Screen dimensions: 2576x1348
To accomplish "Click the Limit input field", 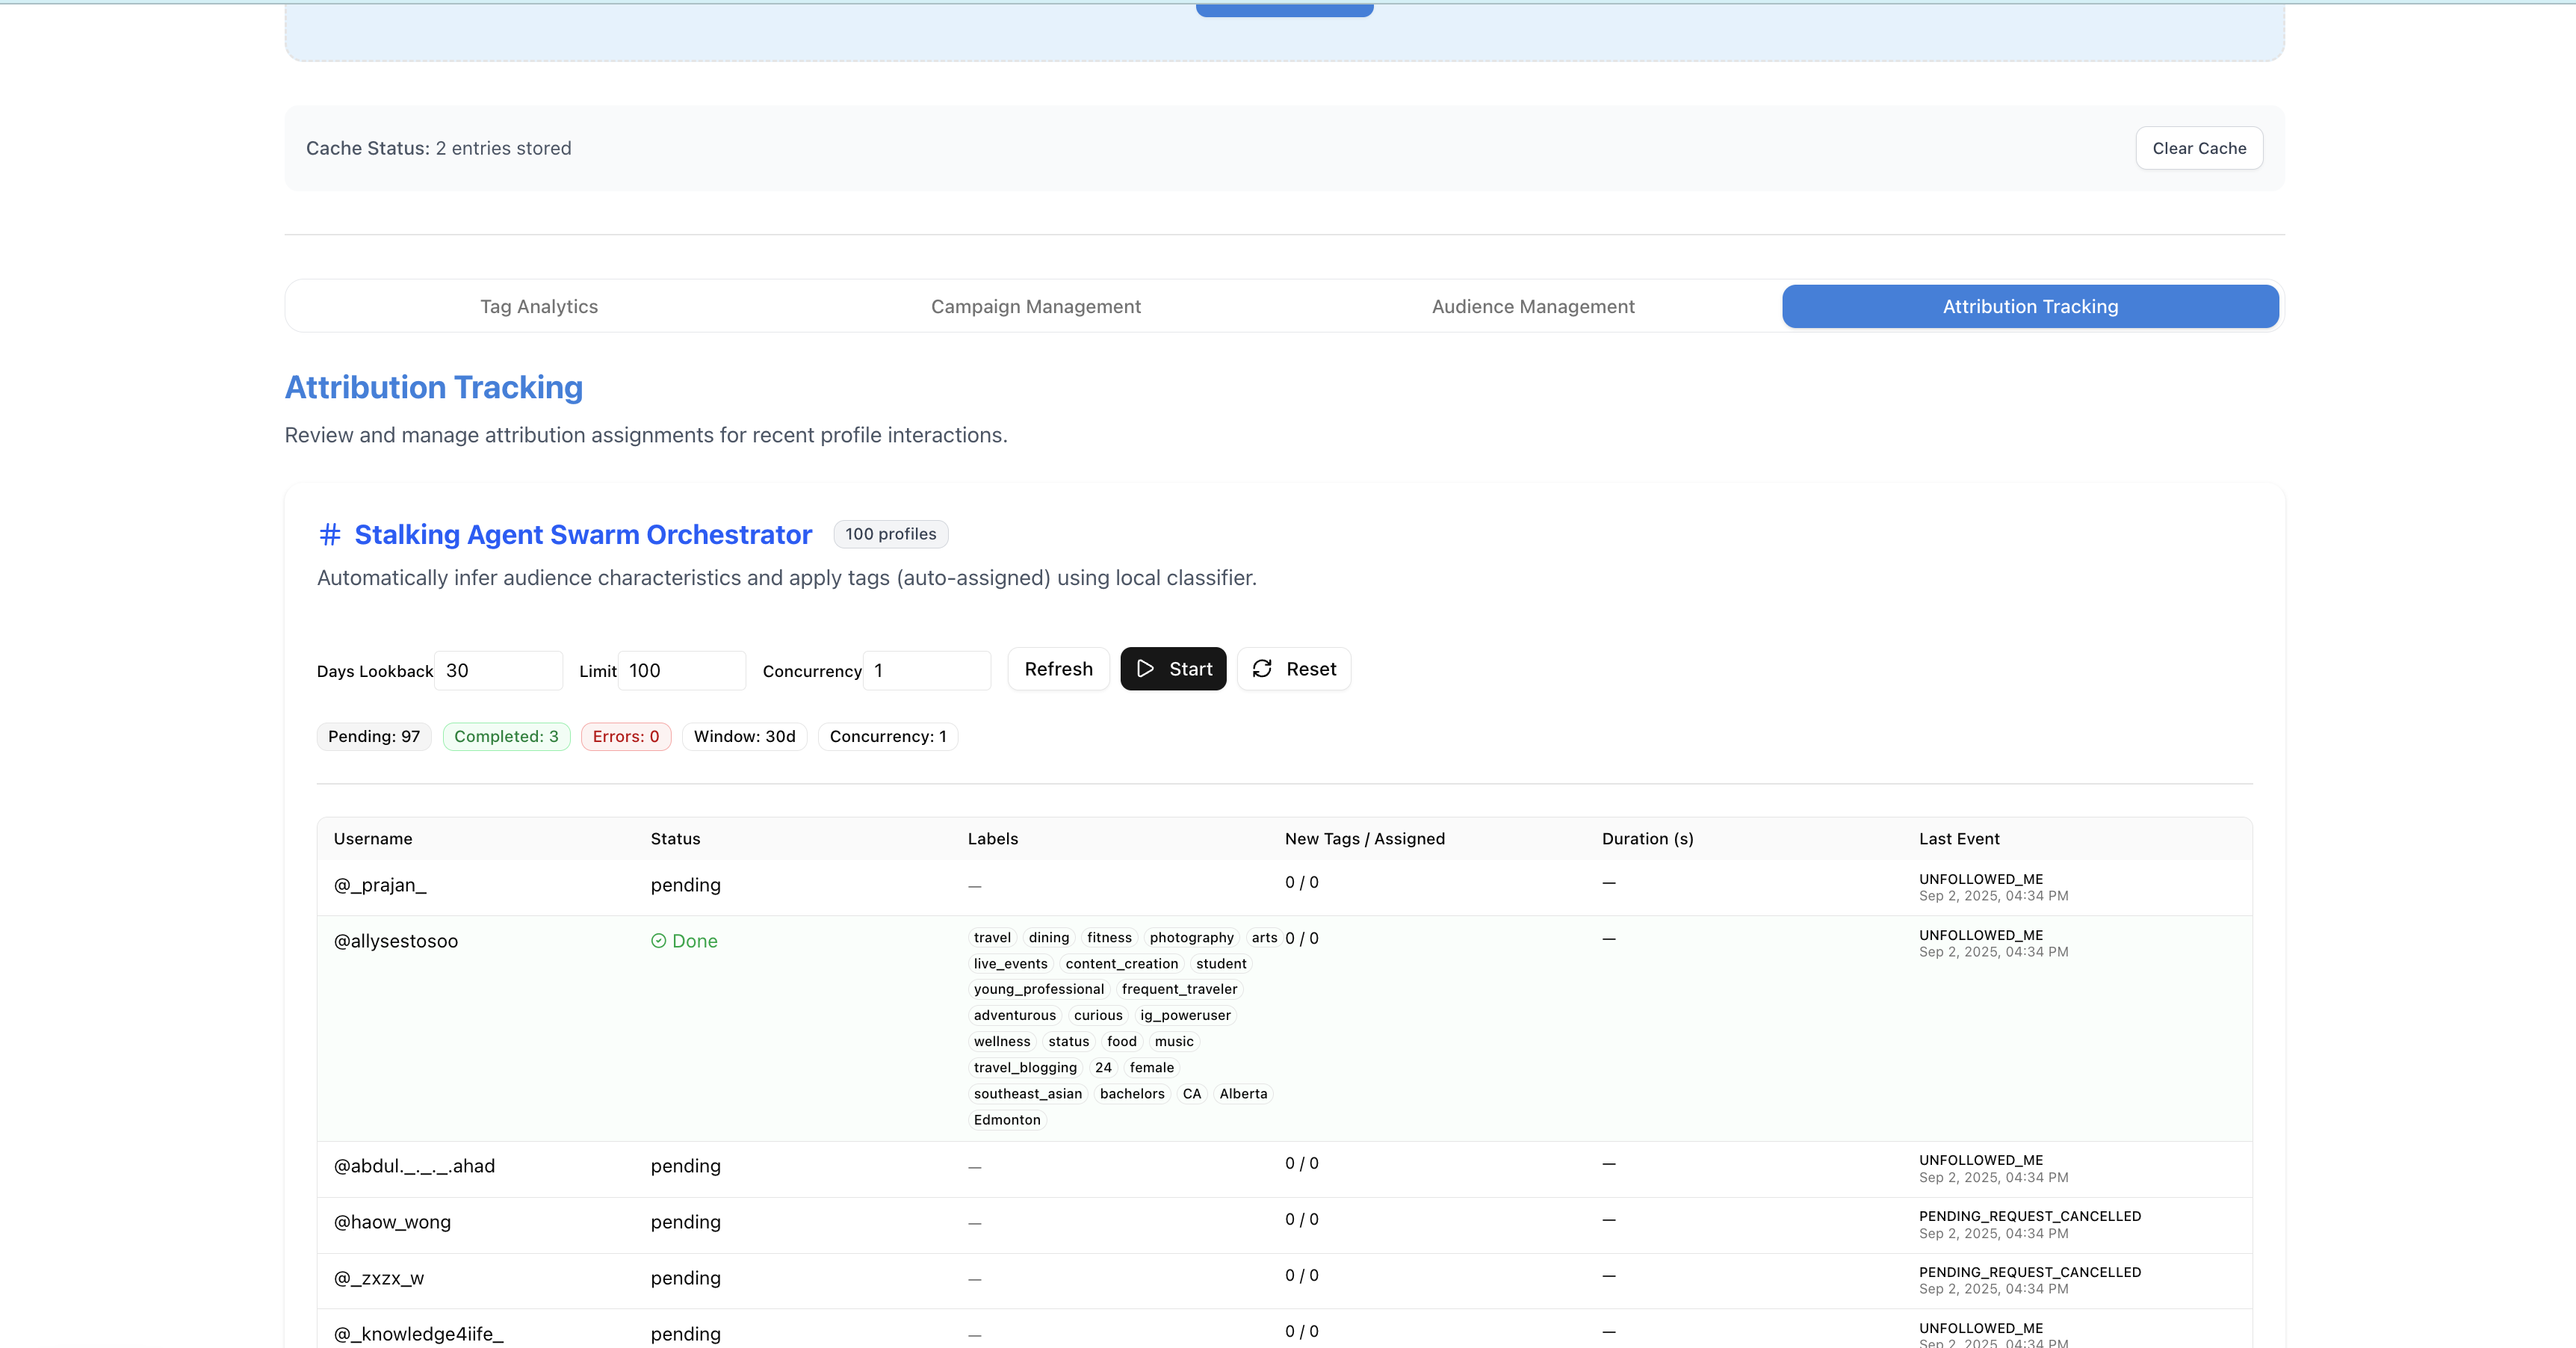I will [681, 671].
